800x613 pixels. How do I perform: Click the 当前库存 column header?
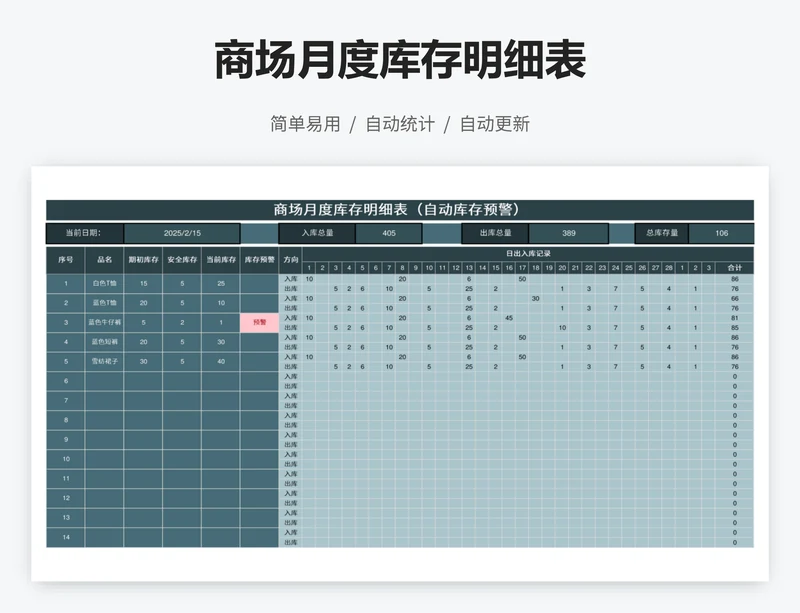(x=221, y=260)
